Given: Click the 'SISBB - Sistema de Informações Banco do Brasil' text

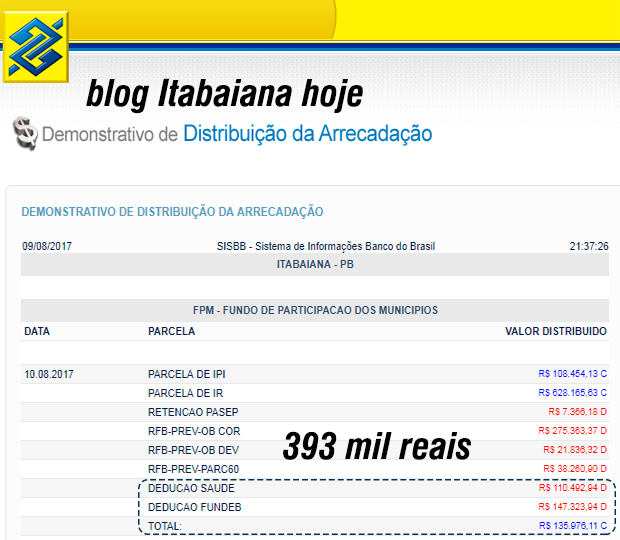Looking at the screenshot, I should (326, 246).
